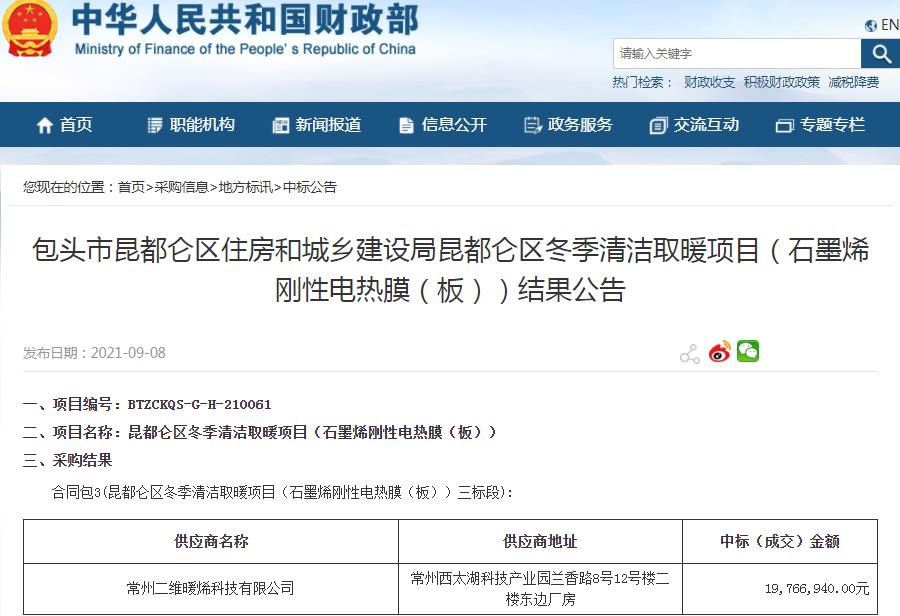Open the 交流互动 navigation item
Image resolution: width=900 pixels, height=616 pixels.
(695, 125)
